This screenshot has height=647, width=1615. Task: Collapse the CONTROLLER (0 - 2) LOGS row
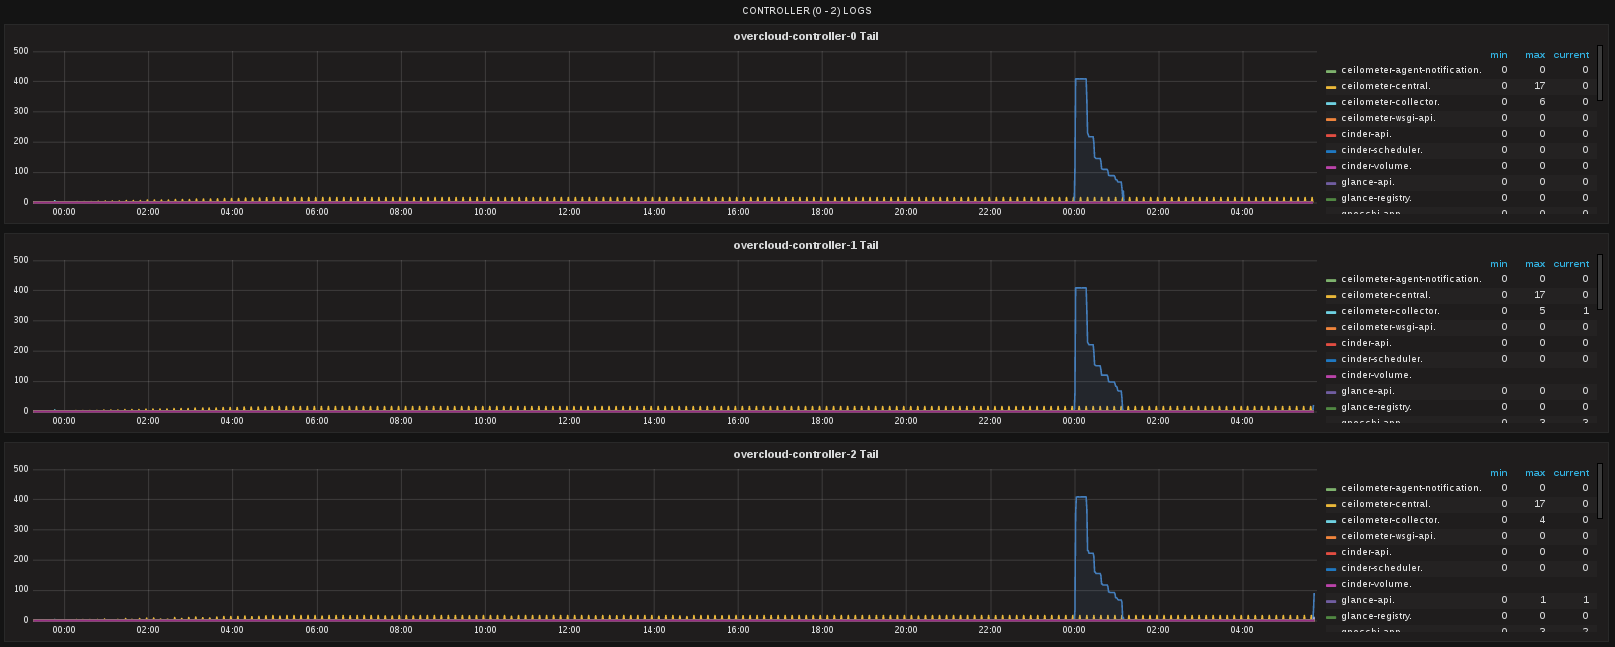pyautogui.click(x=806, y=11)
